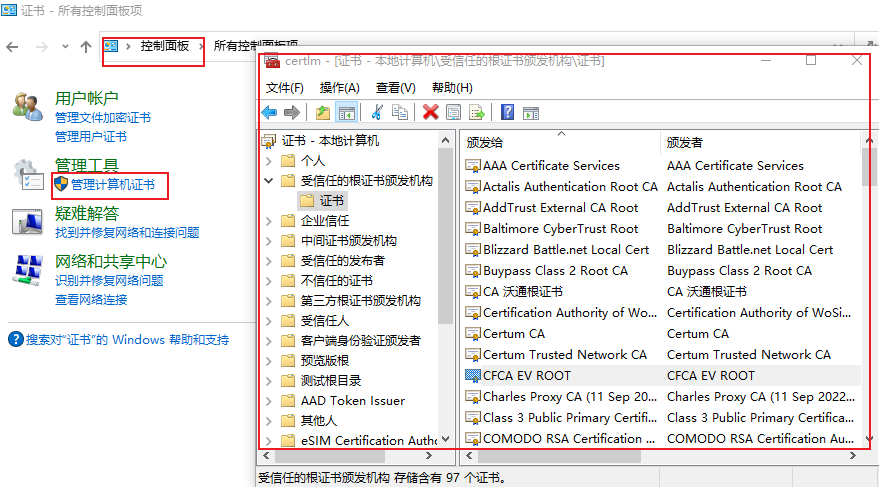
Task: Click the Control Panel Up arrow
Action: click(86, 47)
